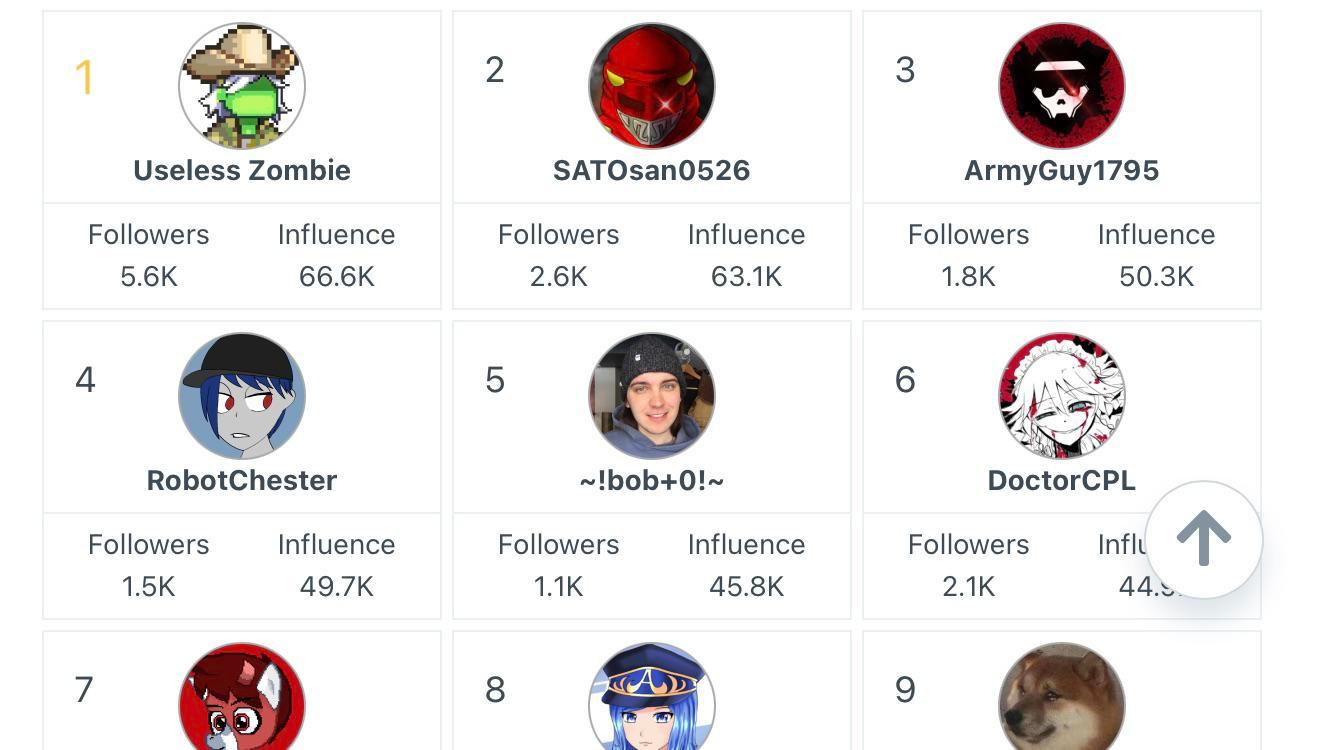Open the DoctorCPL name link
Image resolution: width=1334 pixels, height=750 pixels.
1062,480
